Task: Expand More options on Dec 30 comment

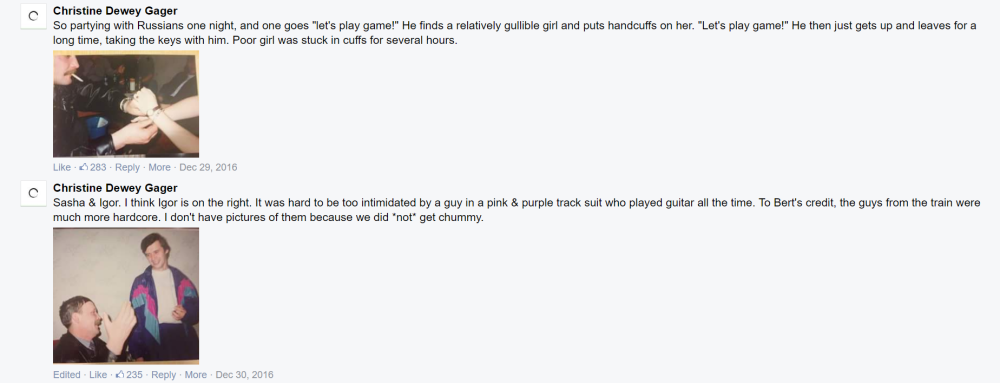Action: (196, 374)
